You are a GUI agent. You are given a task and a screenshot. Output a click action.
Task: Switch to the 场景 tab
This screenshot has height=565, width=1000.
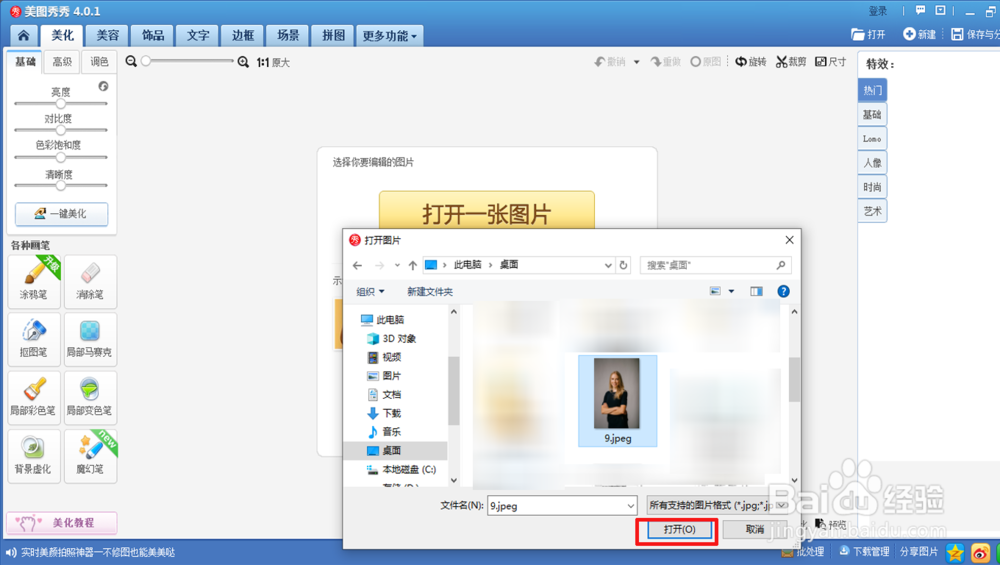pyautogui.click(x=288, y=36)
